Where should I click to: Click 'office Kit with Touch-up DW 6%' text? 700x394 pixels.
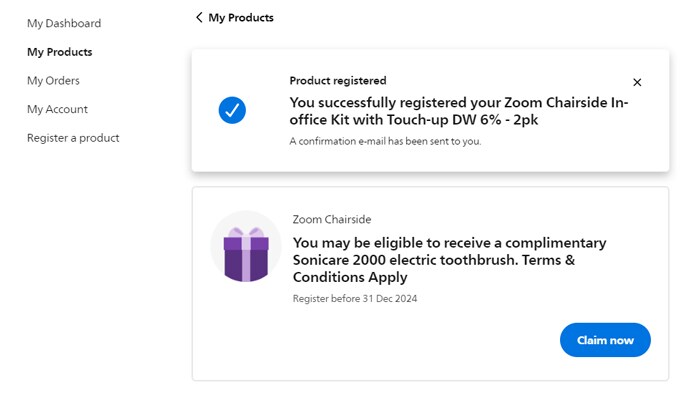click(395, 120)
